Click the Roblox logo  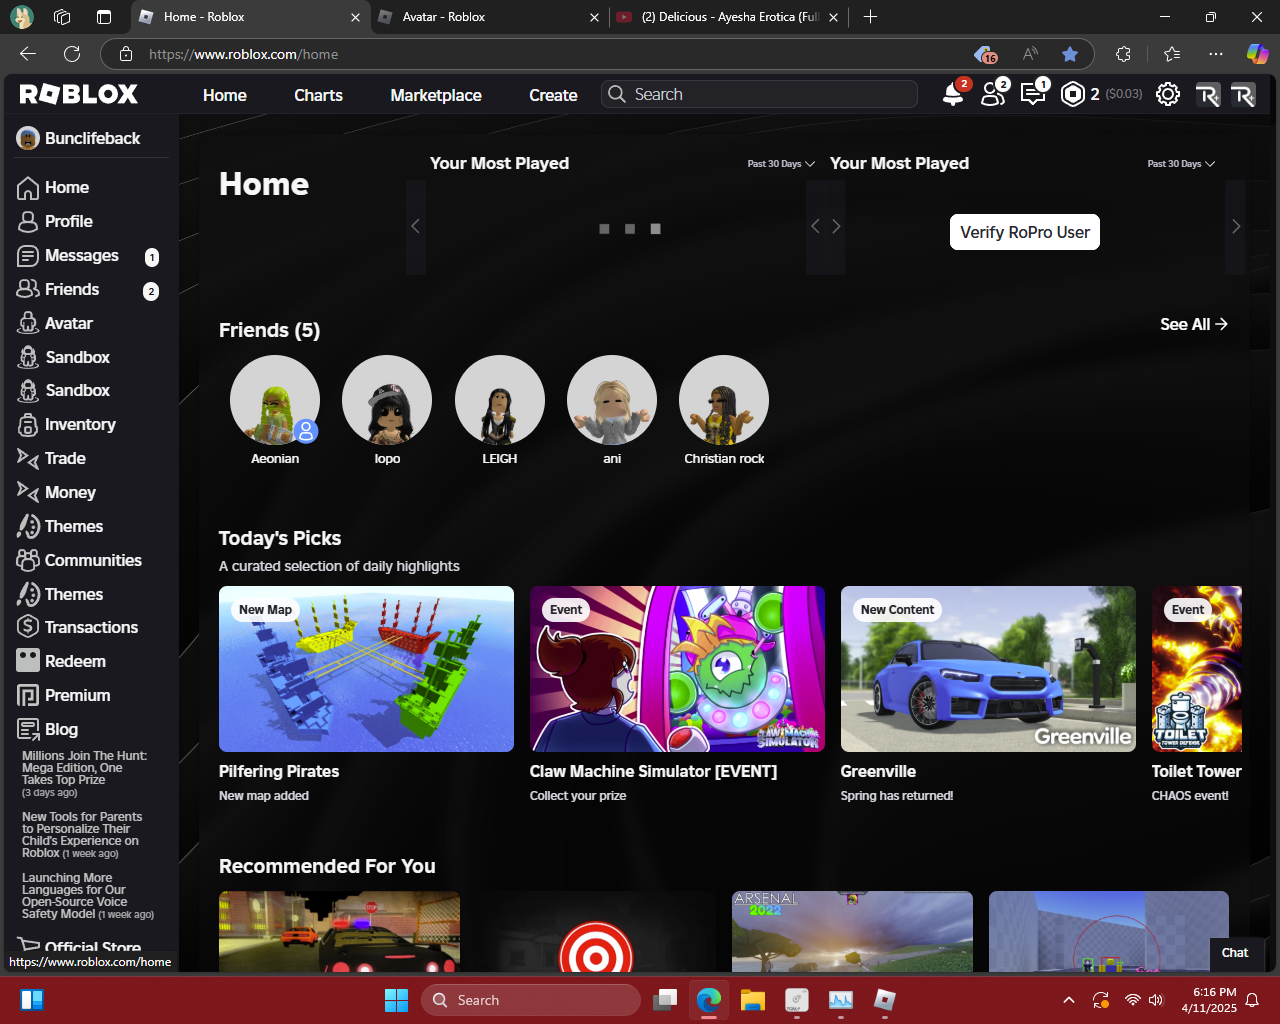pyautogui.click(x=79, y=94)
